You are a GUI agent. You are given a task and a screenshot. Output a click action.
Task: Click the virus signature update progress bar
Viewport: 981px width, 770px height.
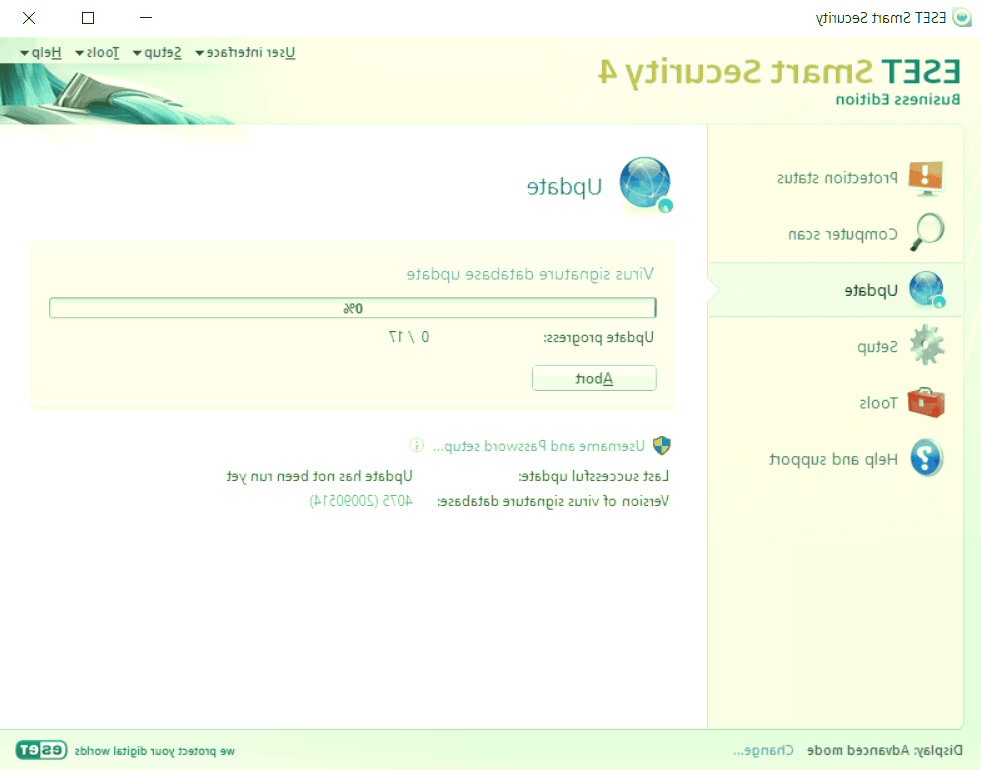(x=352, y=308)
